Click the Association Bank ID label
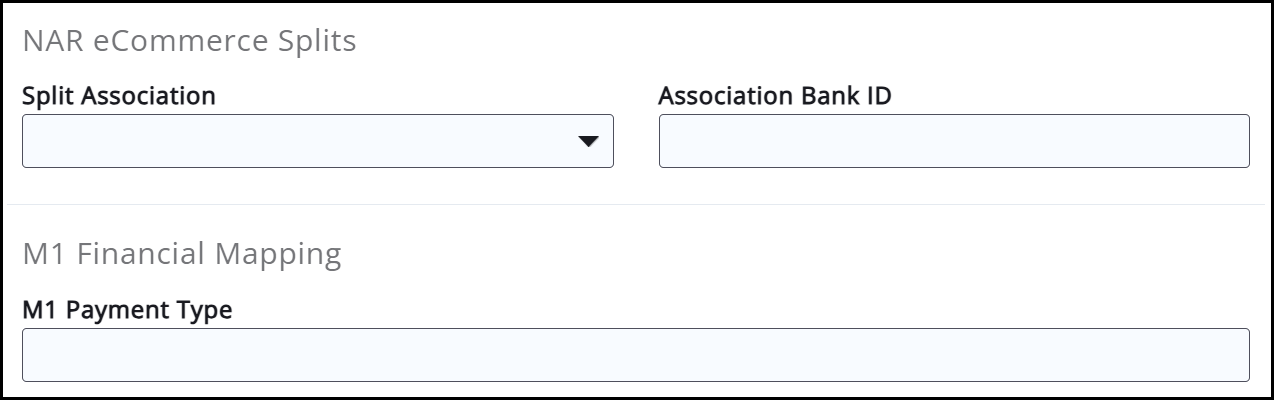The height and width of the screenshot is (400, 1274). point(774,96)
